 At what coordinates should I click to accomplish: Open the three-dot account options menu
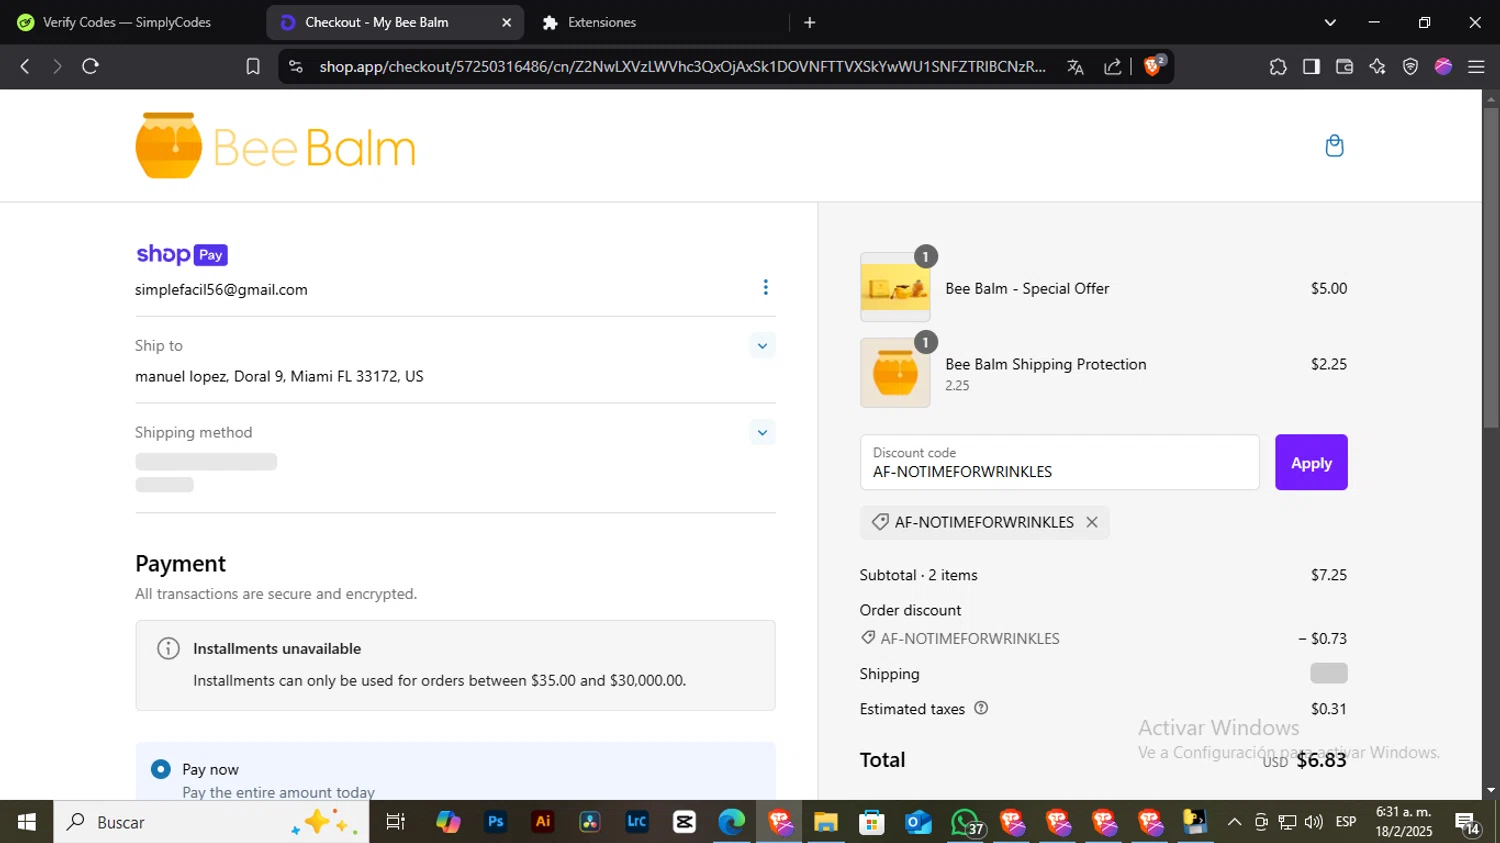pyautogui.click(x=766, y=288)
